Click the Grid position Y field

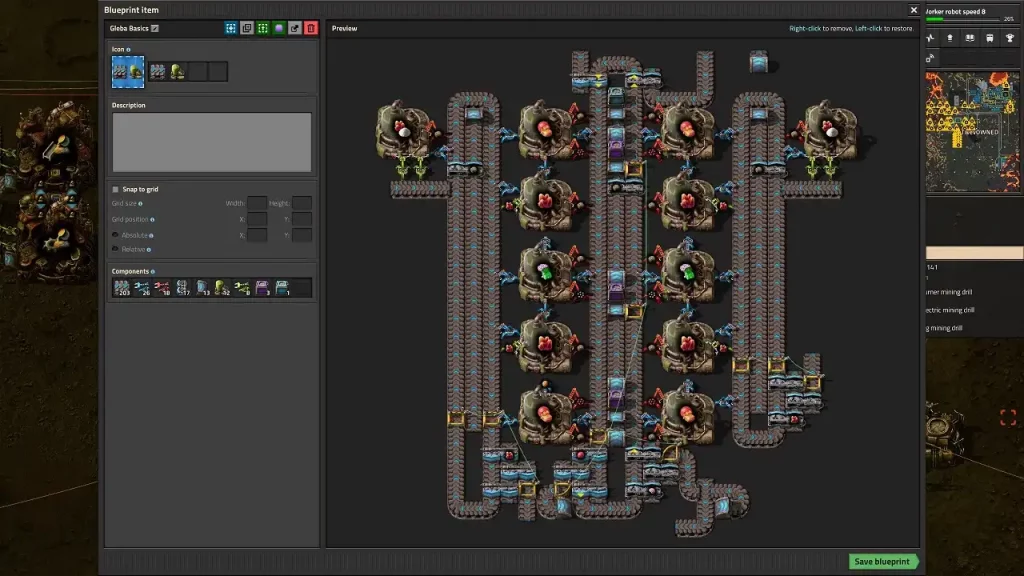[x=302, y=219]
